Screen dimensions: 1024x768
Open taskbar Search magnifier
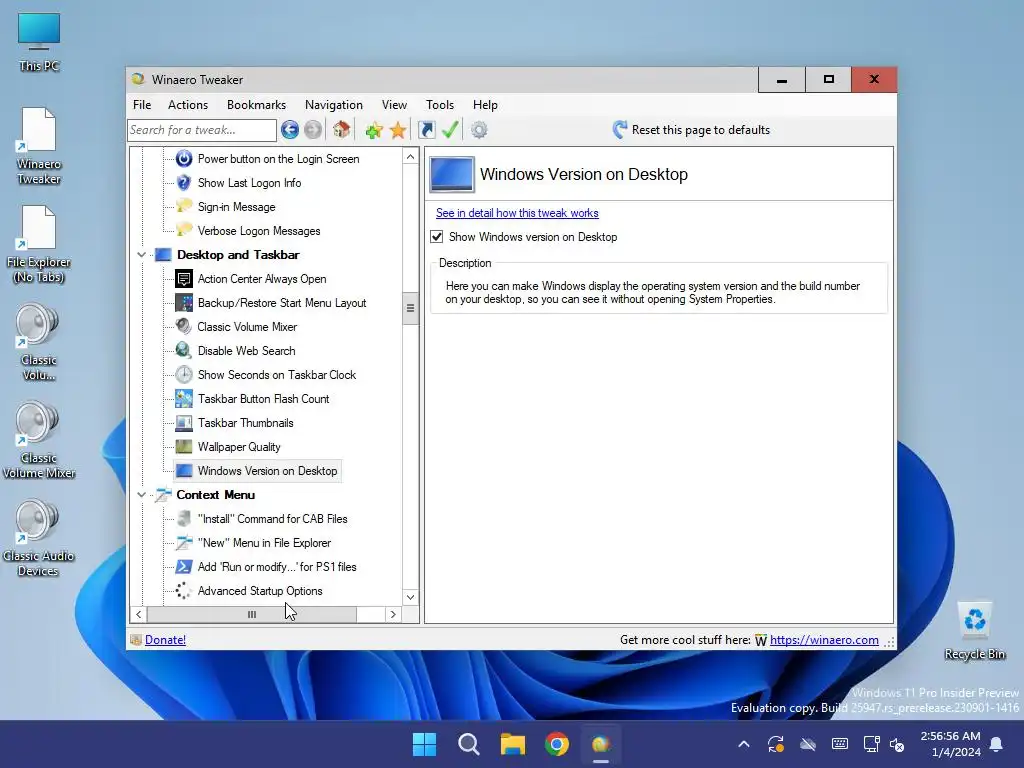coord(468,744)
